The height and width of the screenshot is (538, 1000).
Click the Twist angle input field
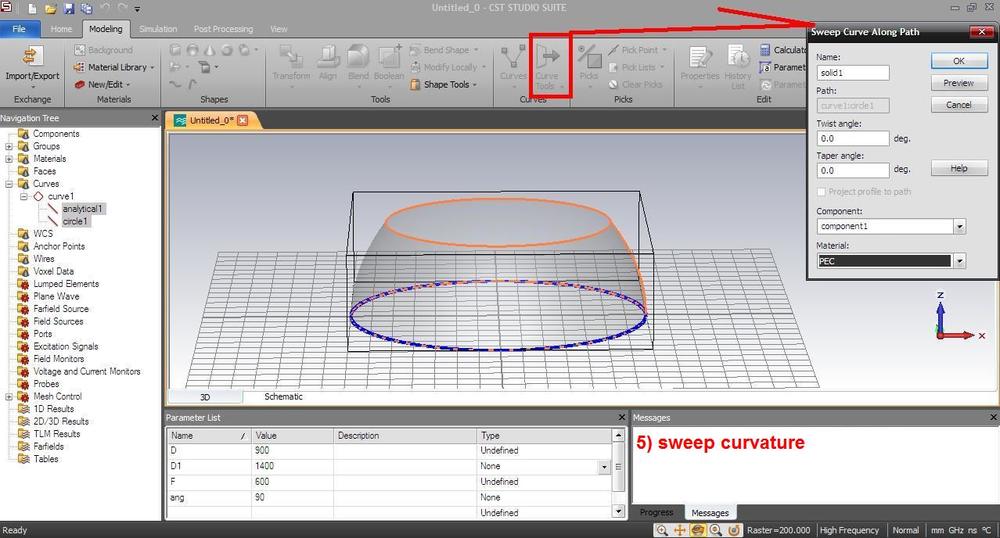click(853, 138)
